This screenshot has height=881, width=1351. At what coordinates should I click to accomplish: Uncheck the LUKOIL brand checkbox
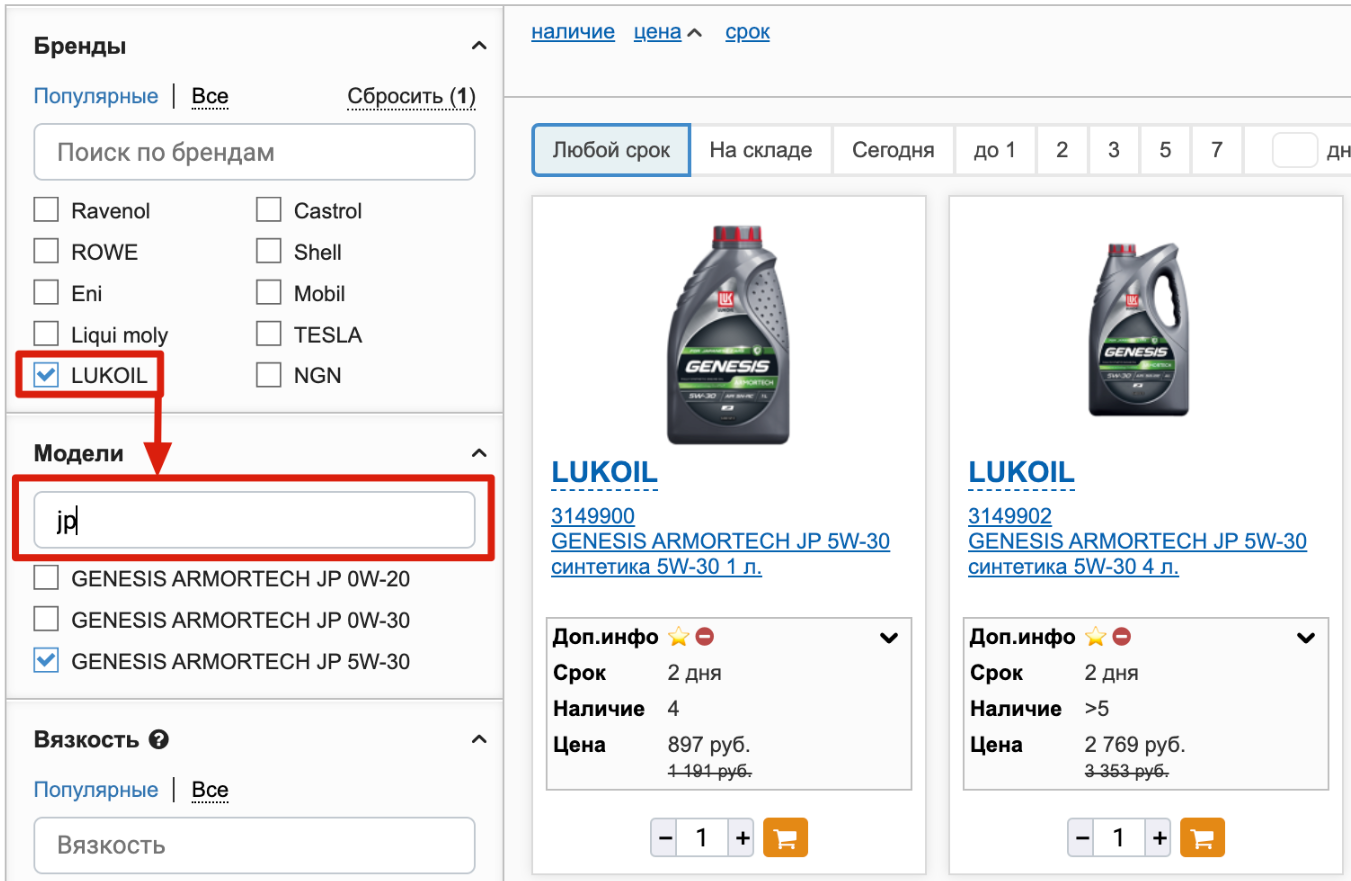[x=46, y=375]
